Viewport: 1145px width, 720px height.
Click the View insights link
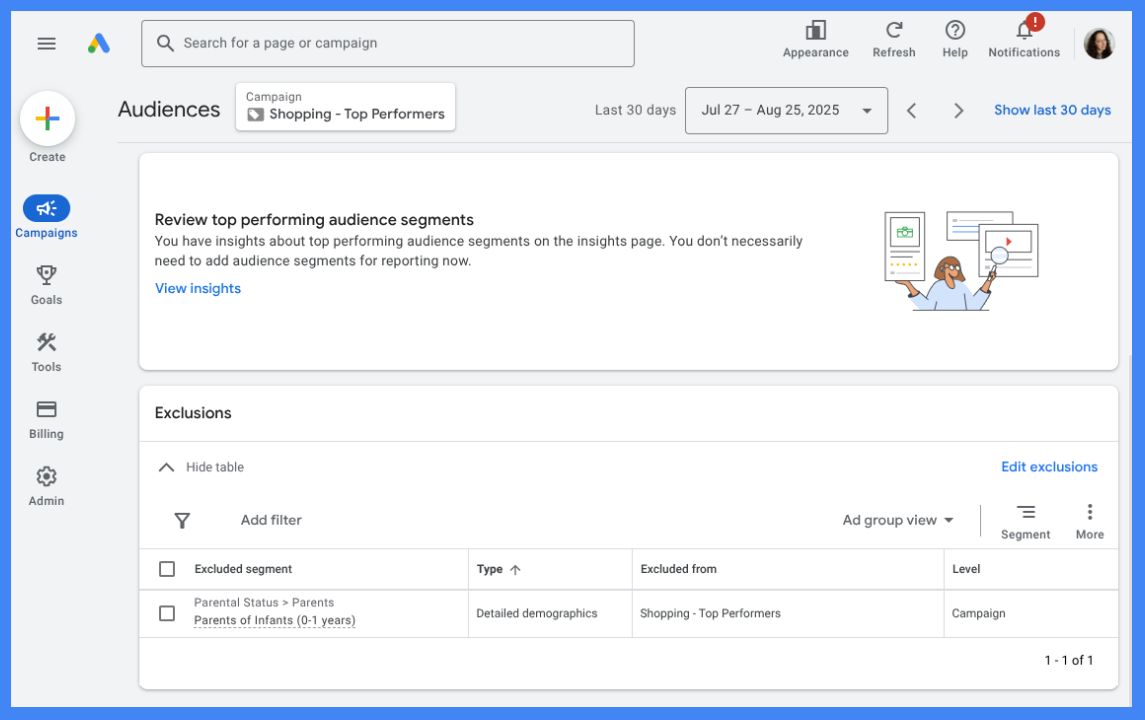[x=197, y=288]
